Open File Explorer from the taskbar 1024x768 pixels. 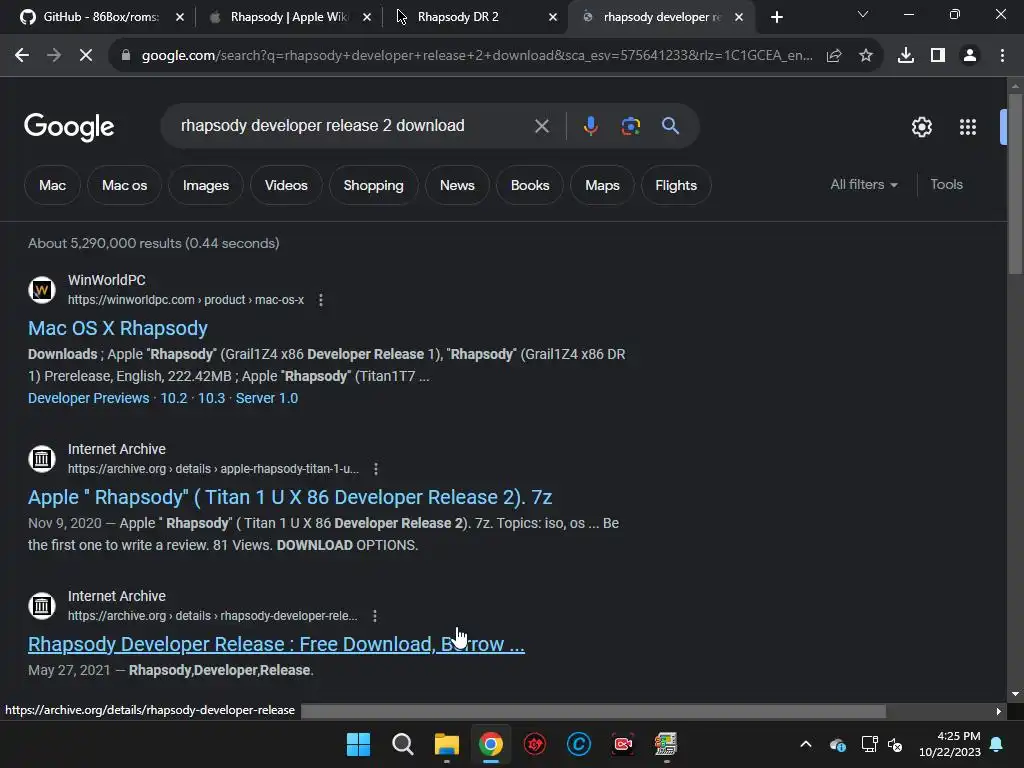447,744
